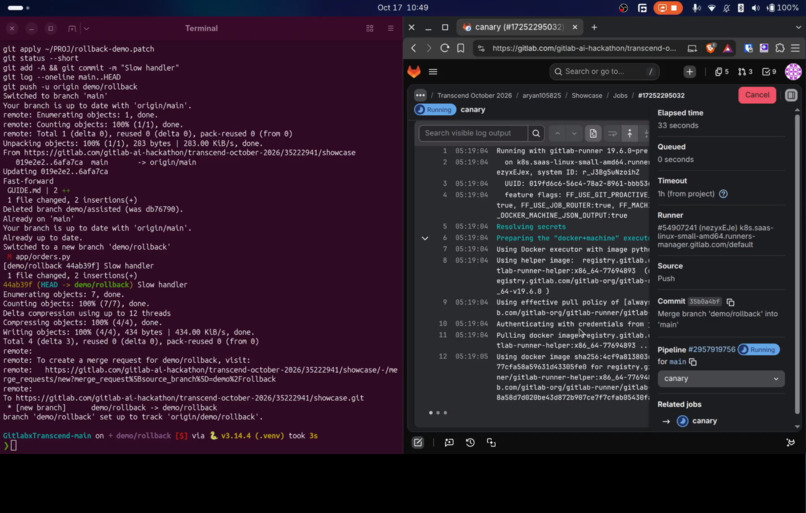Click the compose edit icon in bottom bar
The width and height of the screenshot is (806, 513).
[x=418, y=443]
